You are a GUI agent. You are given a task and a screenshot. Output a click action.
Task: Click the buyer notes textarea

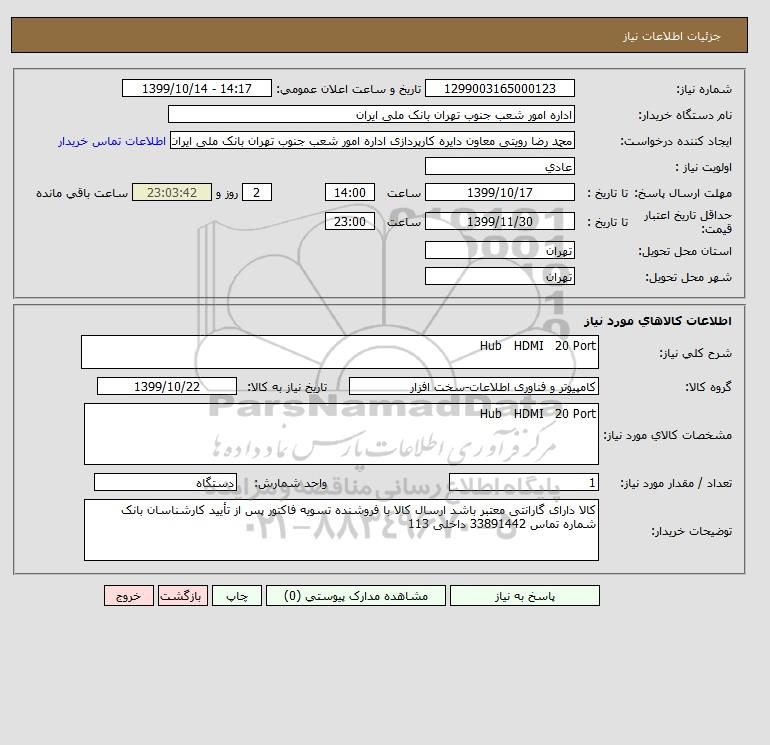click(341, 530)
